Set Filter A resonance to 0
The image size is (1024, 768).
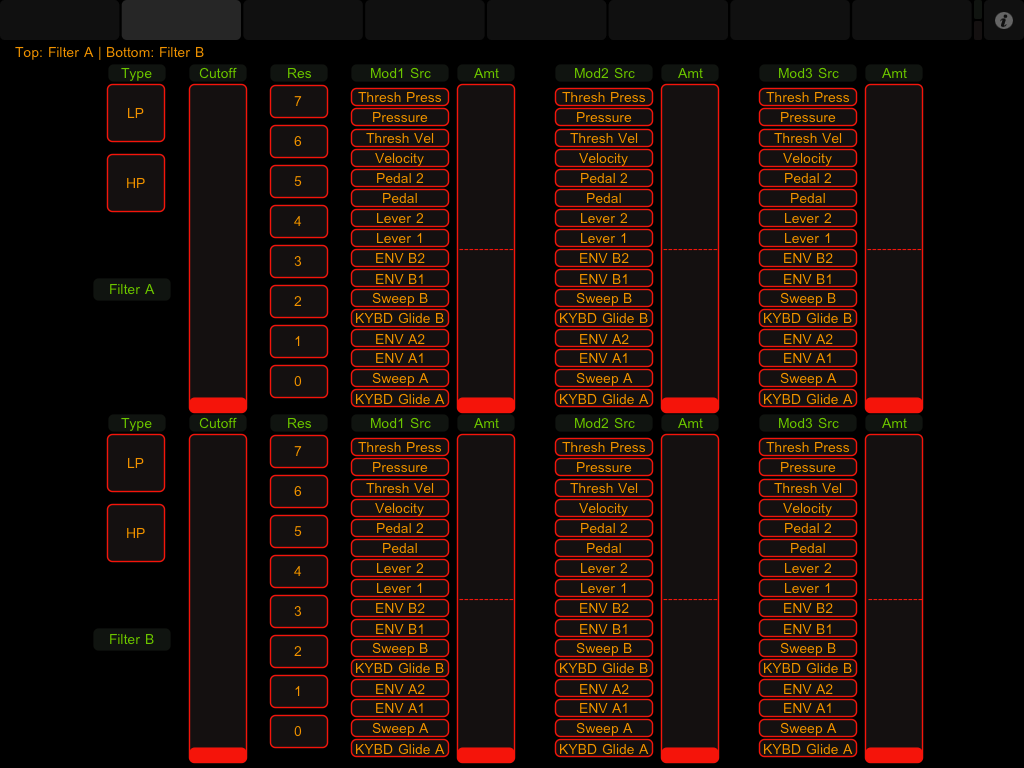coord(298,381)
